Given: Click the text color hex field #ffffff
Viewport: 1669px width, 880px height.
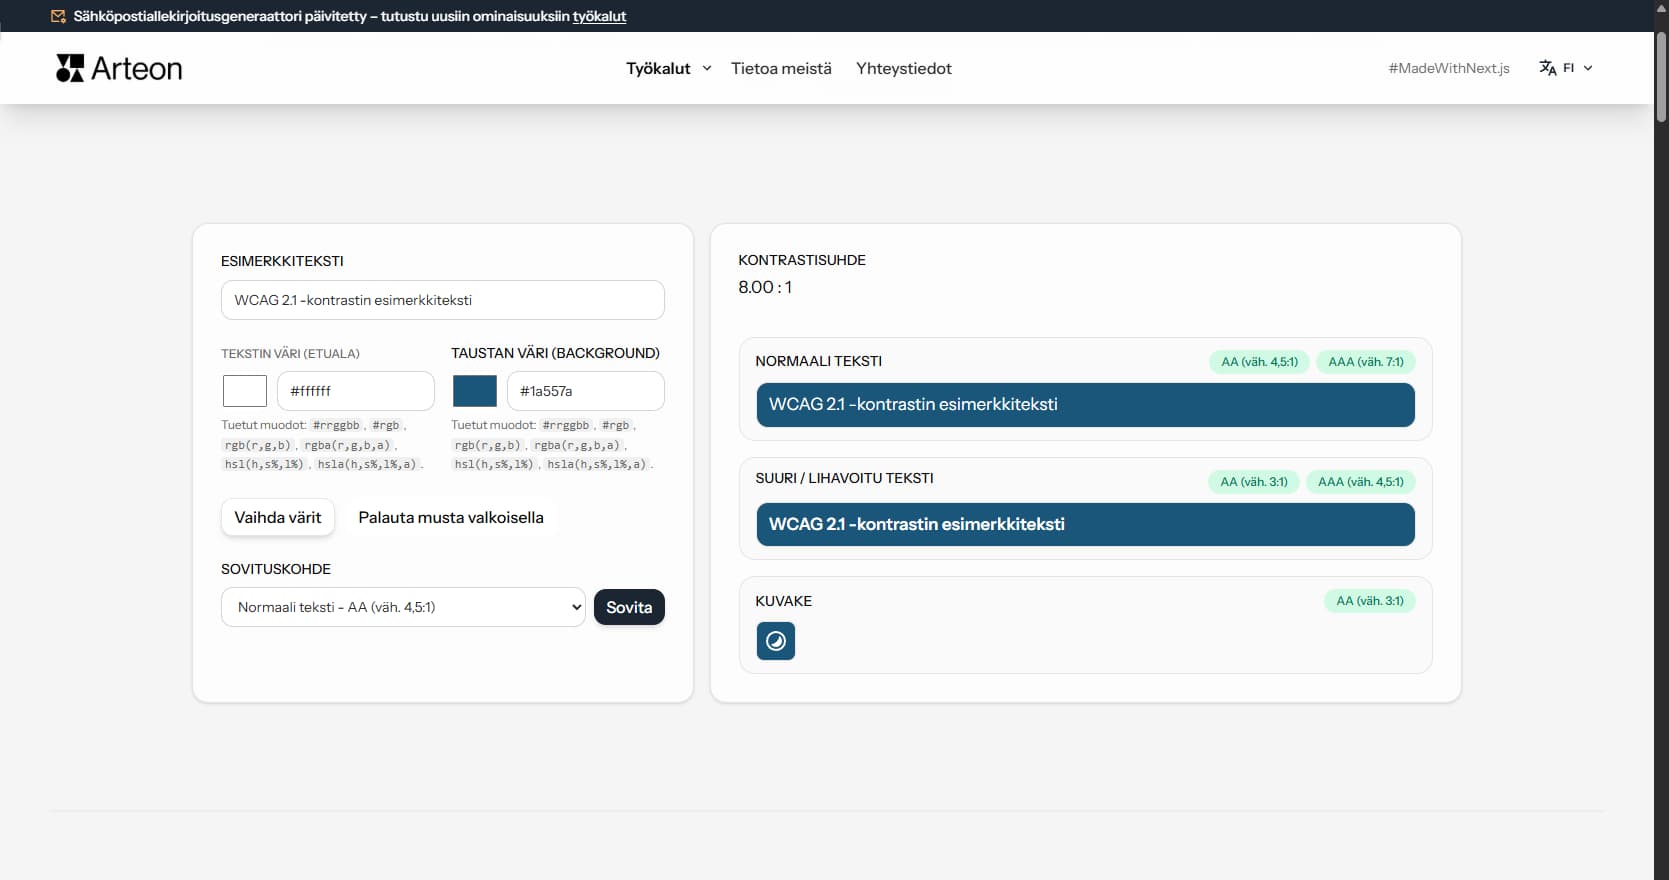Looking at the screenshot, I should pyautogui.click(x=355, y=391).
